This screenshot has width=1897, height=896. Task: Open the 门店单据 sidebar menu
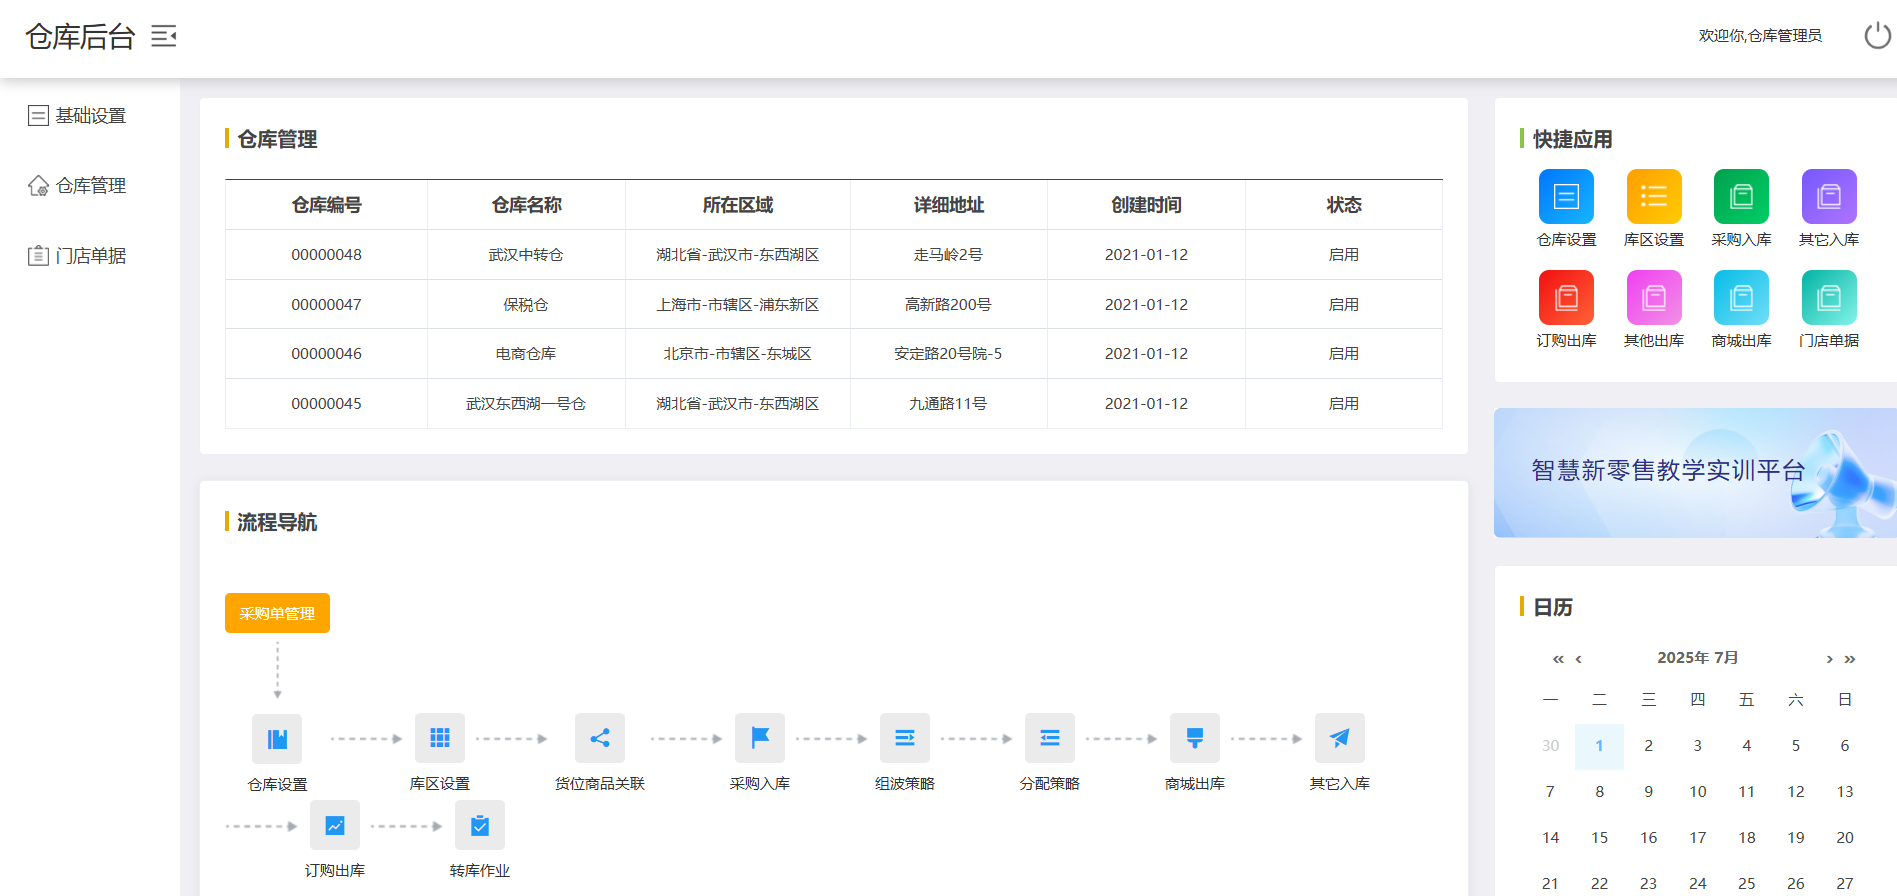click(x=90, y=256)
